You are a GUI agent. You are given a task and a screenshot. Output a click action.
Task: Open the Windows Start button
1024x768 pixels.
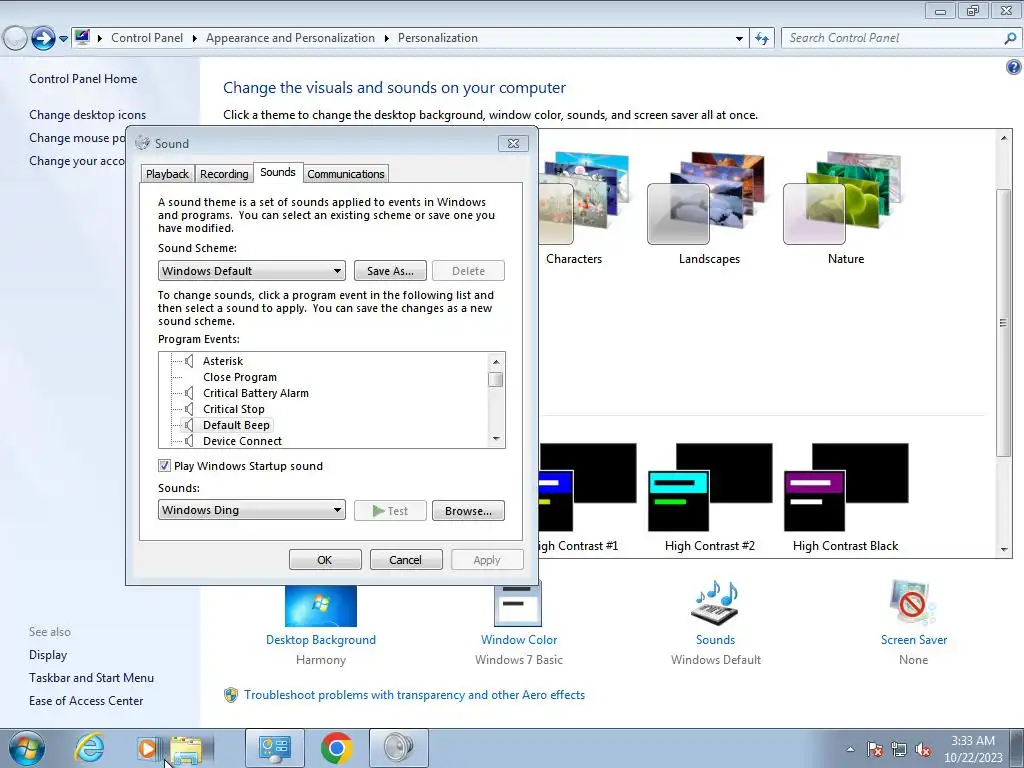click(x=27, y=748)
